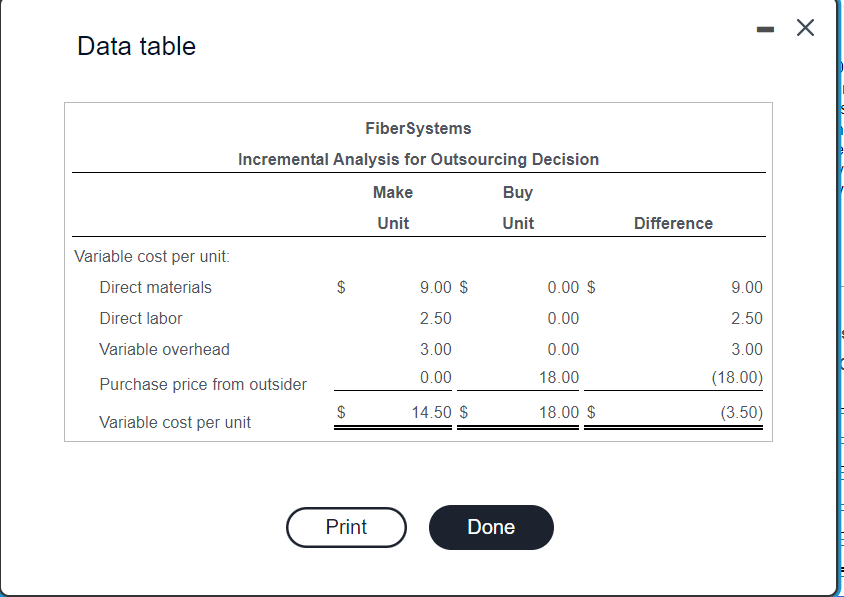
Task: Select the (3.50) difference total
Action: point(741,412)
